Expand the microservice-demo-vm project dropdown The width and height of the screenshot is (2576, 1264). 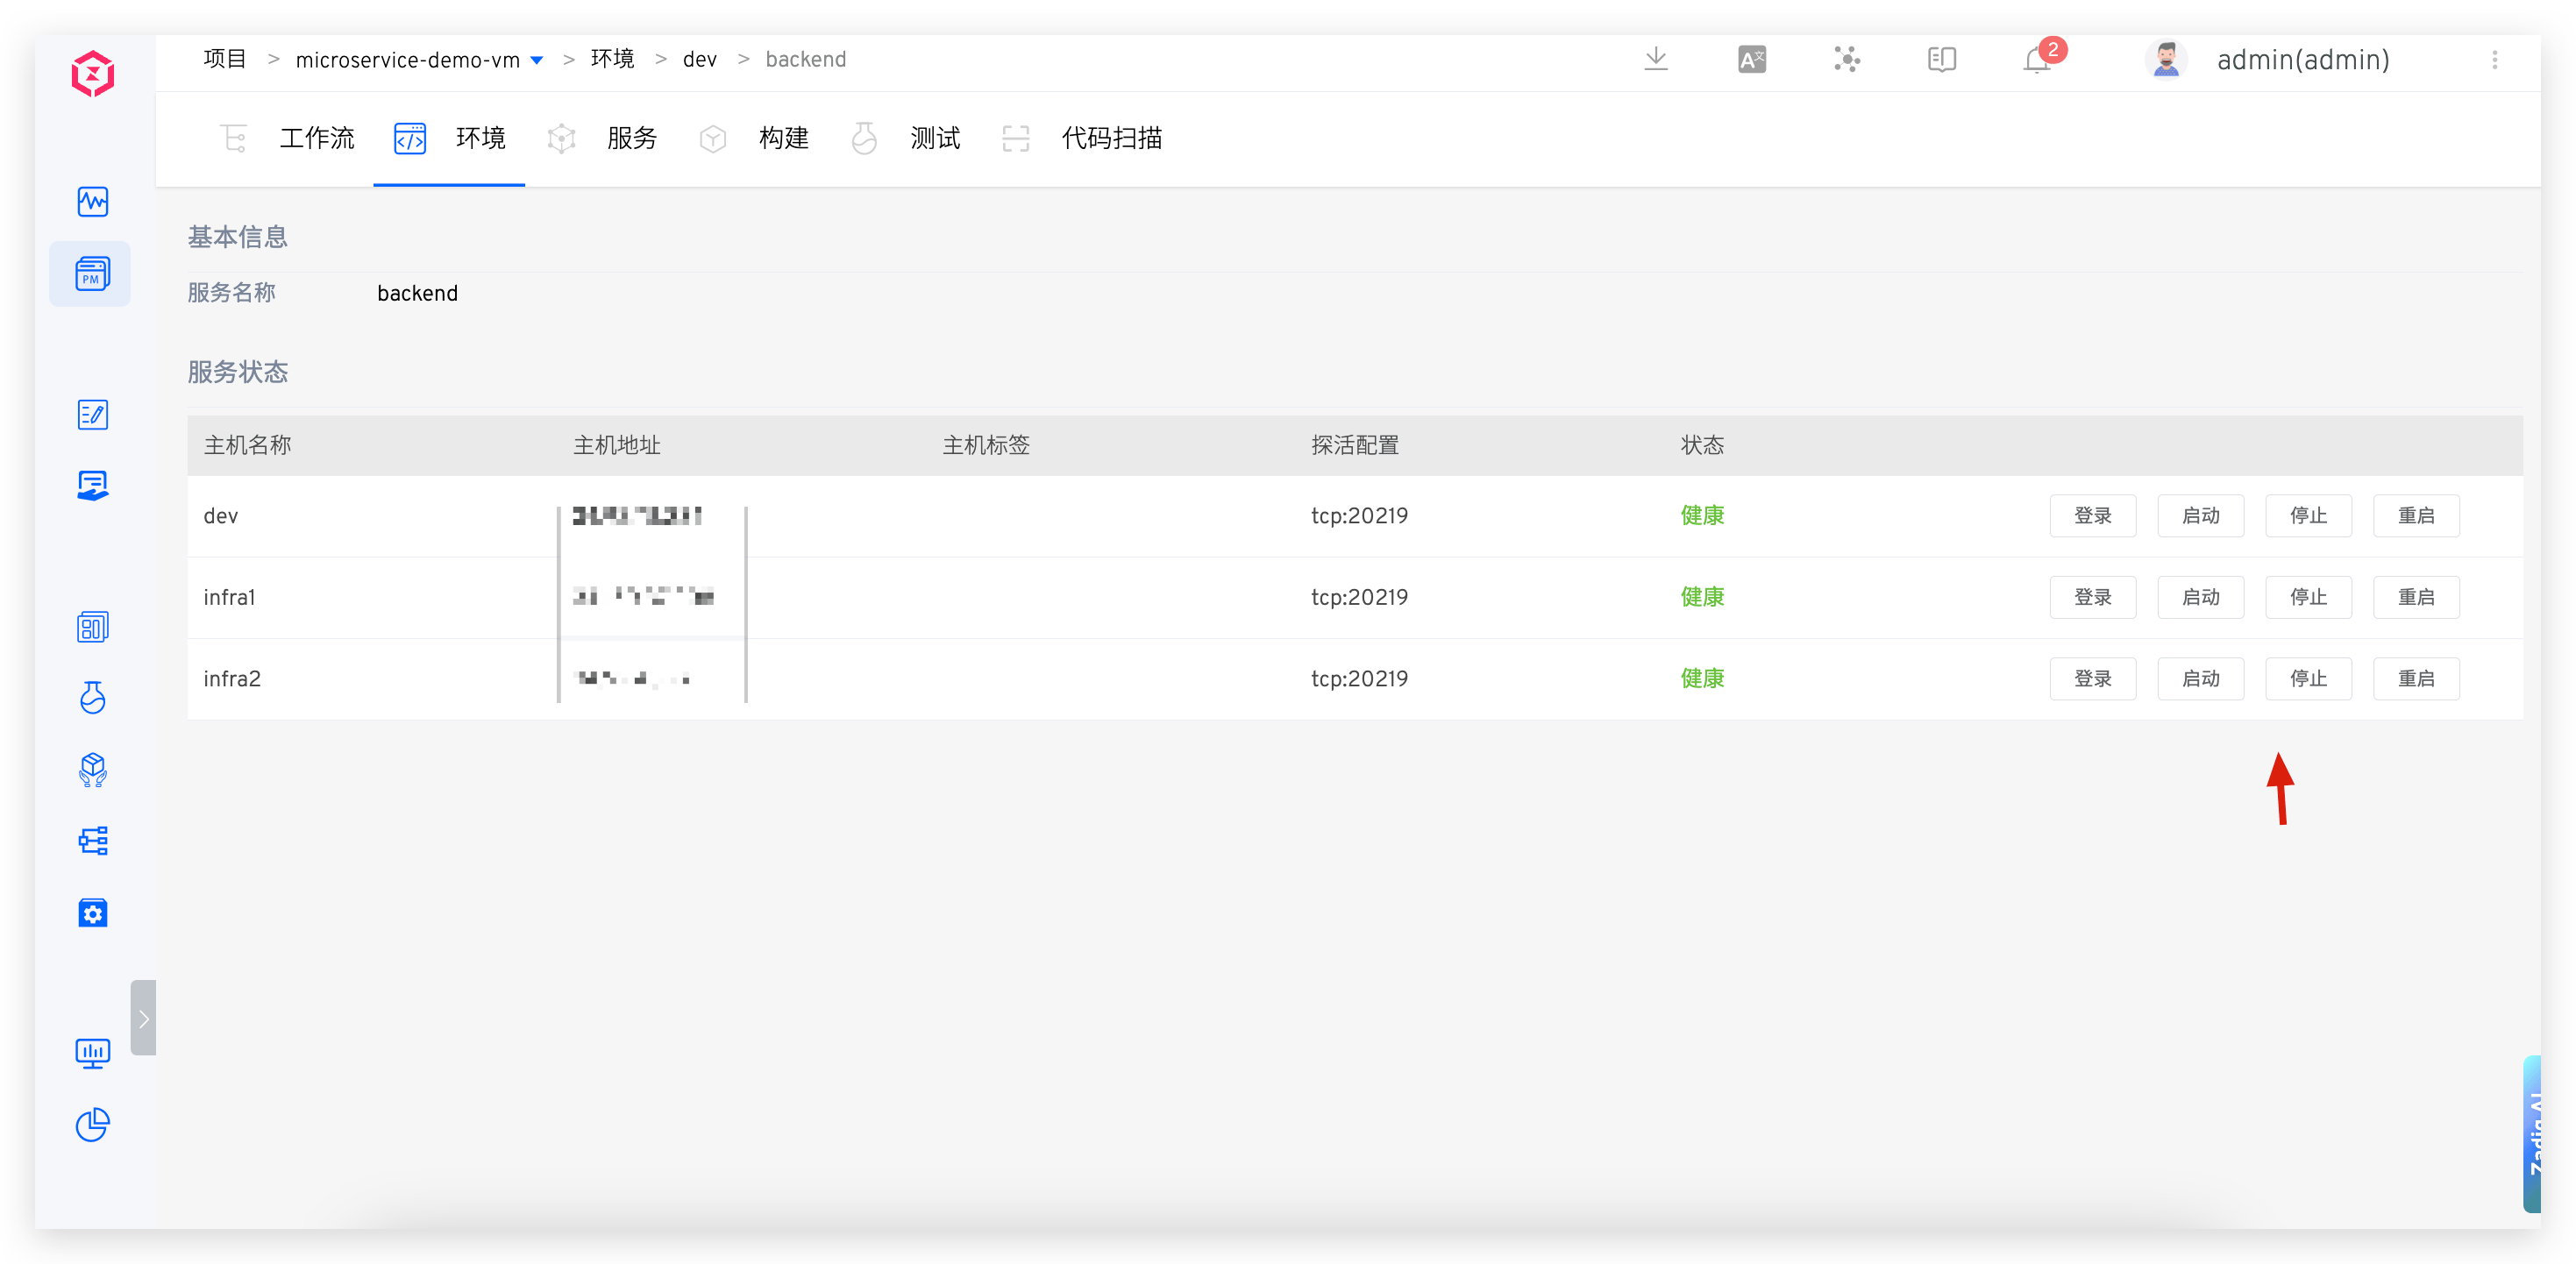pyautogui.click(x=537, y=60)
